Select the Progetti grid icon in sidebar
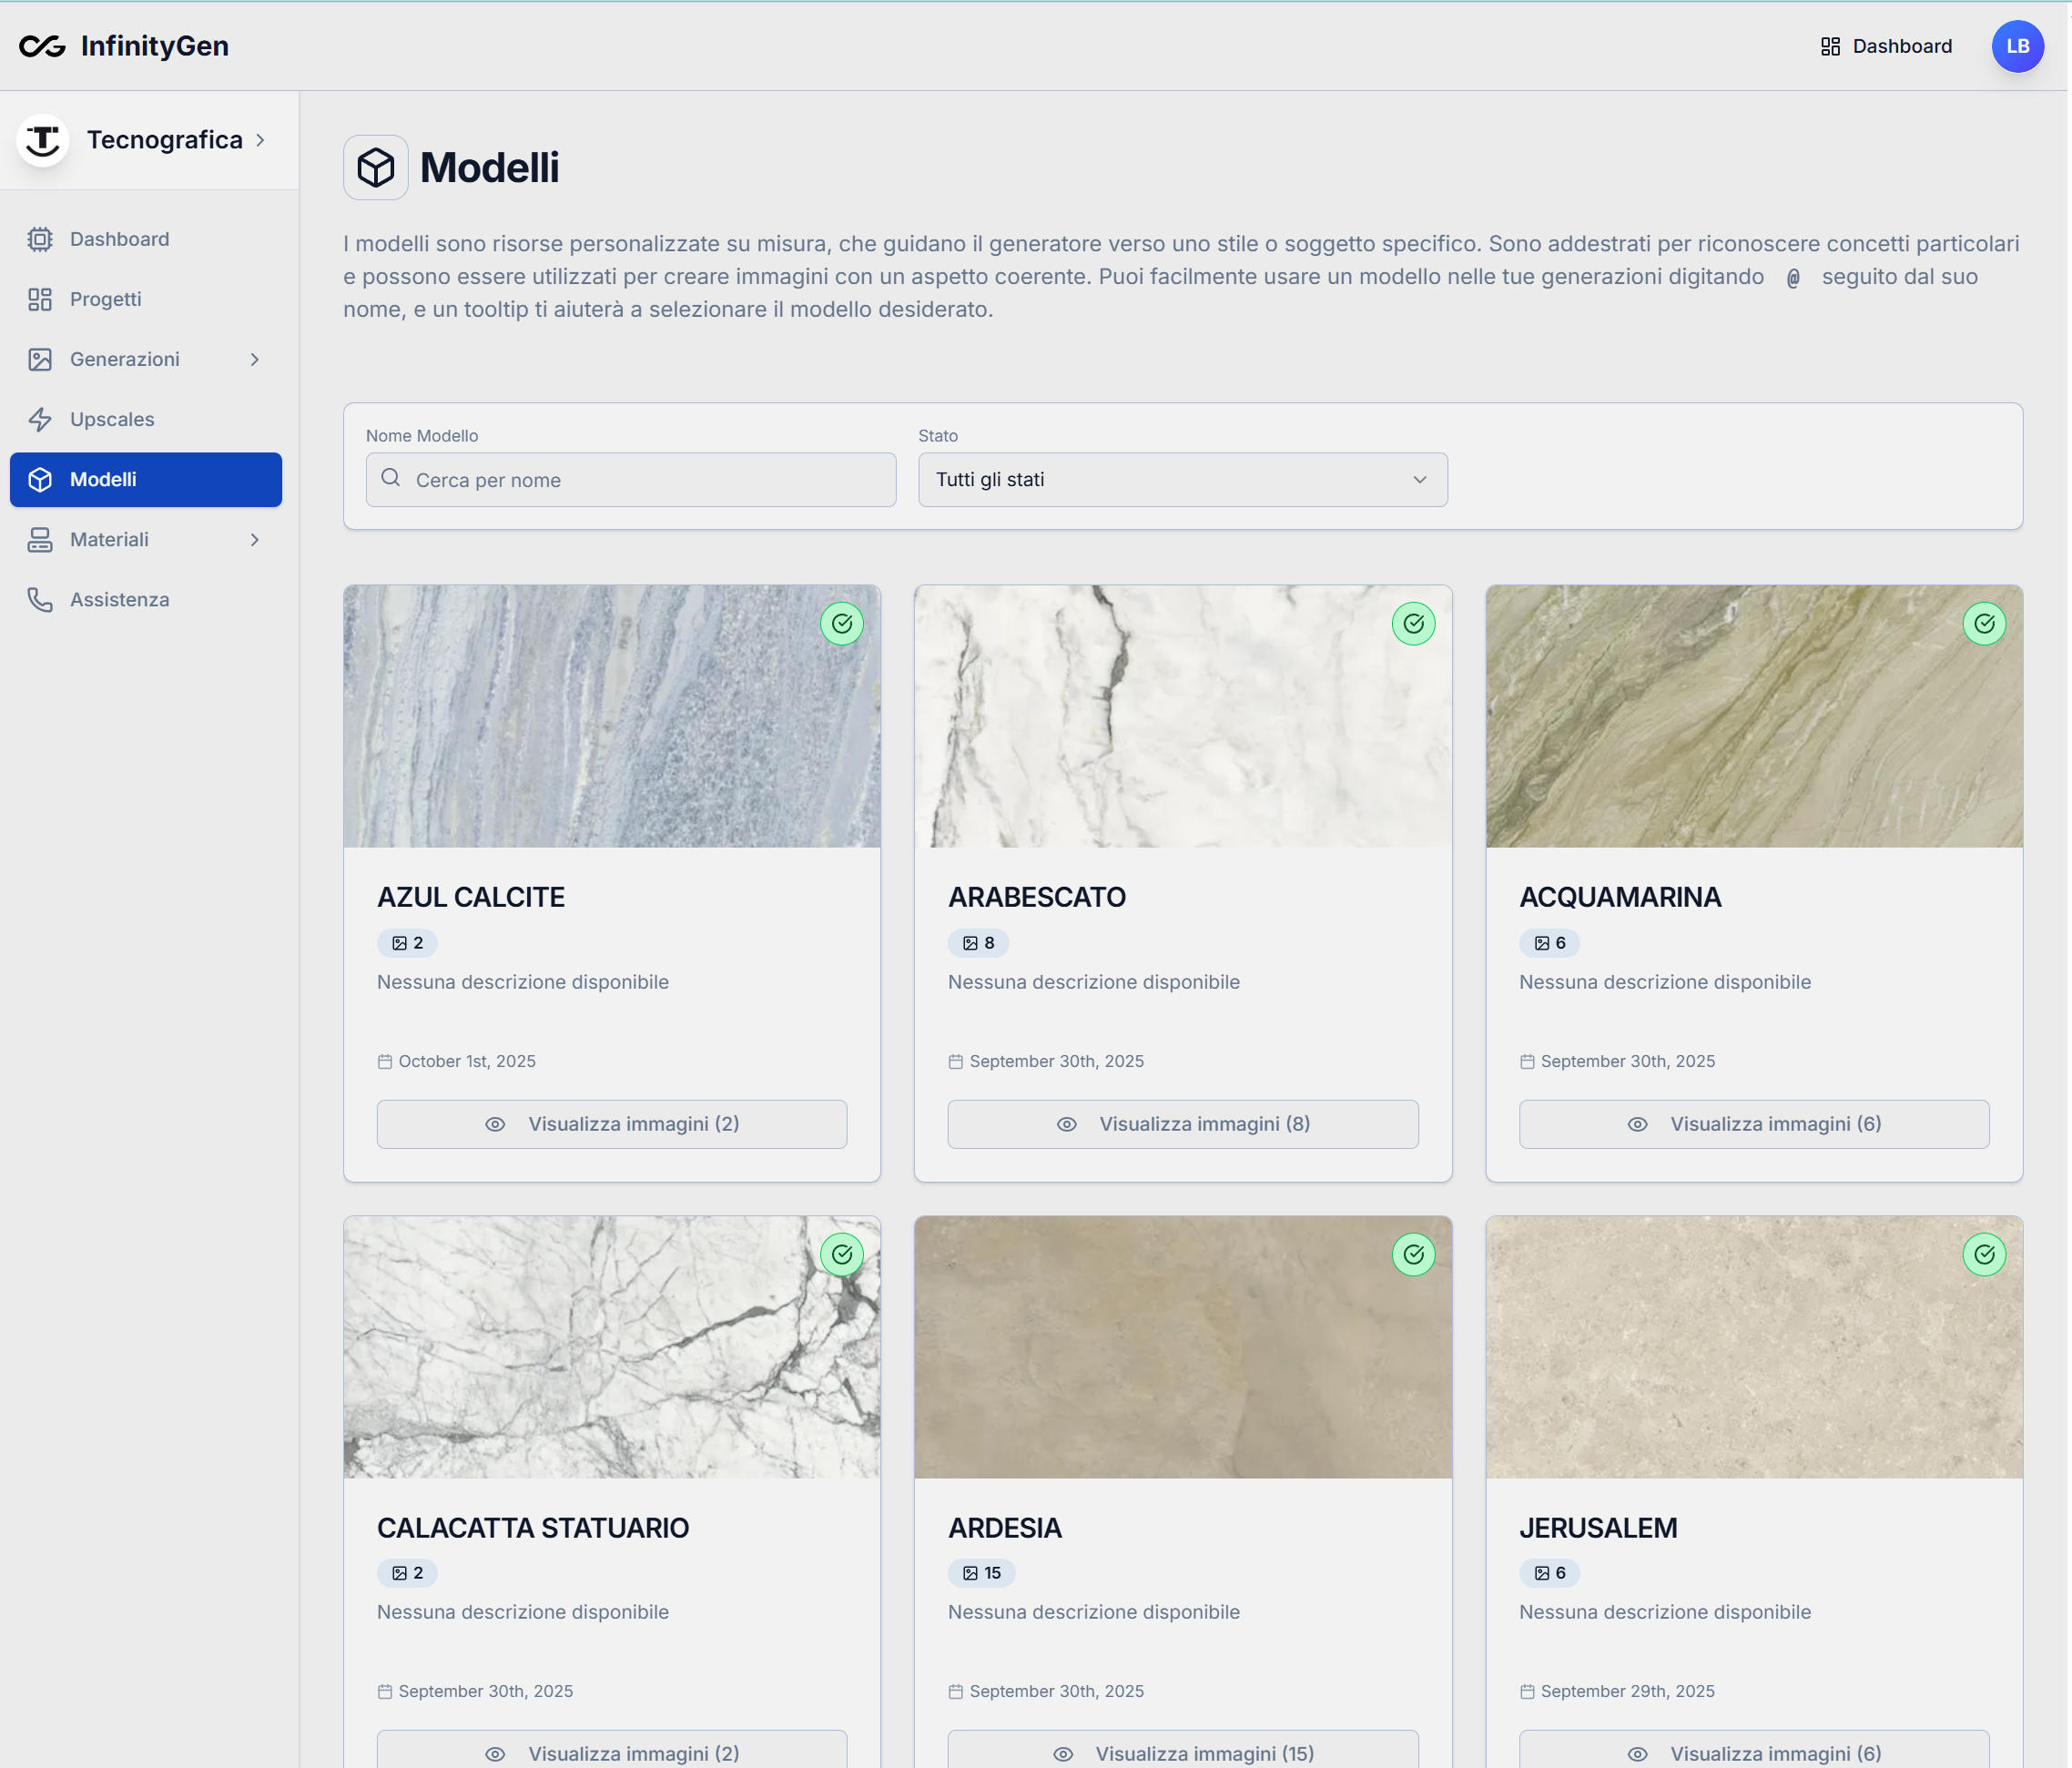Screen dimensions: 2072x1768 click(40, 299)
